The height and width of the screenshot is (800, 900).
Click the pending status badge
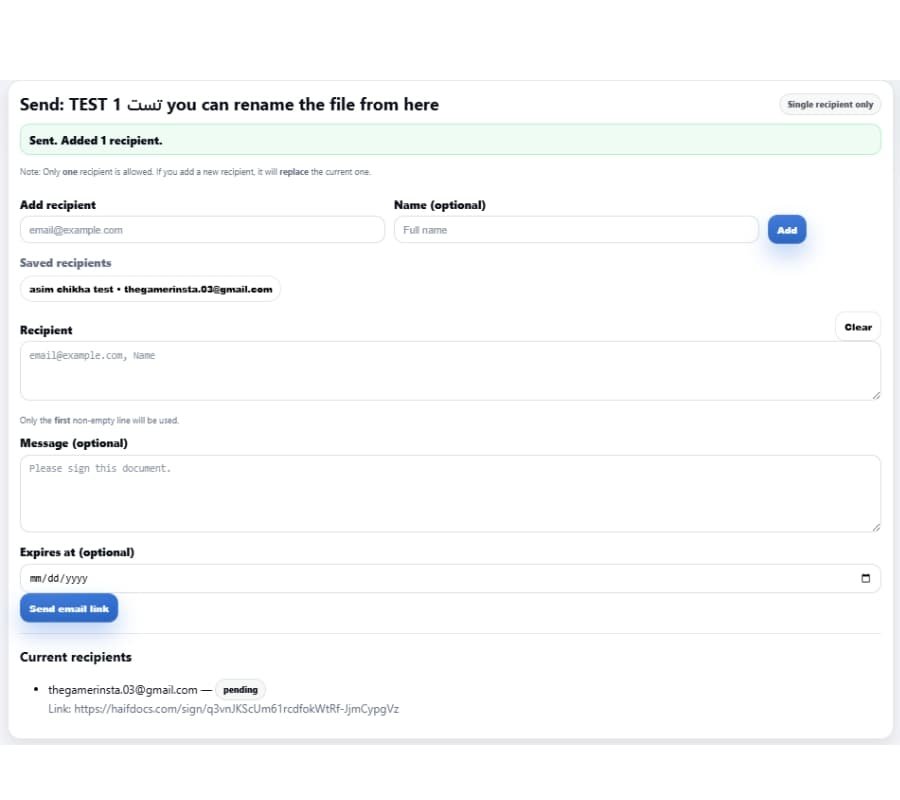(x=240, y=689)
